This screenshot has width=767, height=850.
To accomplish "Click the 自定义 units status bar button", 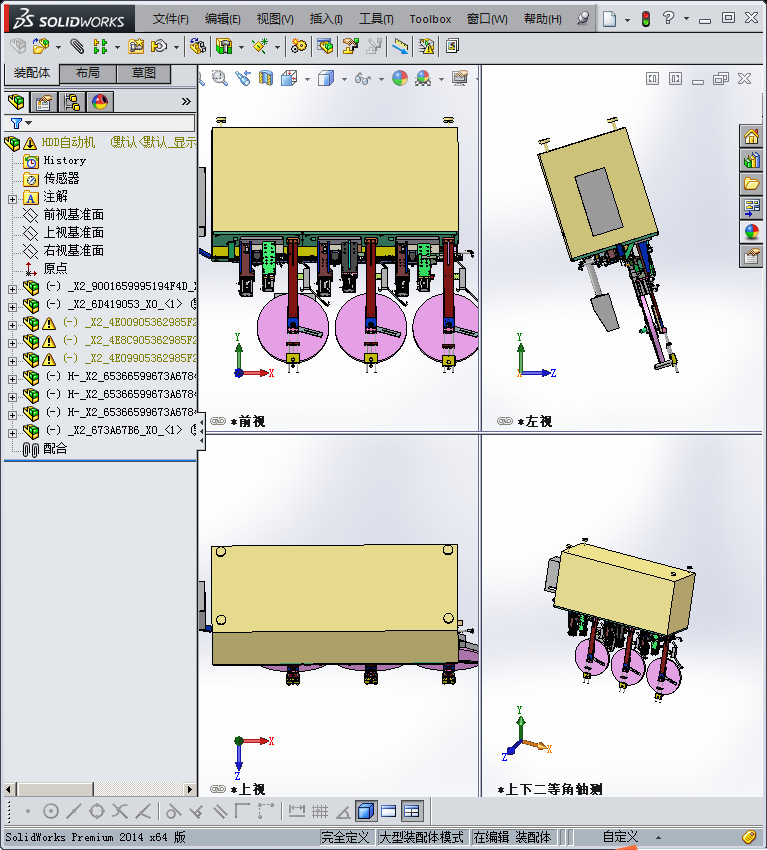I will (x=620, y=837).
